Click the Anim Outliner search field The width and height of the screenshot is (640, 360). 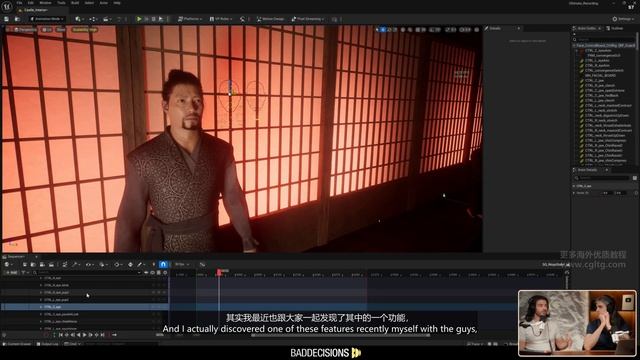click(604, 39)
